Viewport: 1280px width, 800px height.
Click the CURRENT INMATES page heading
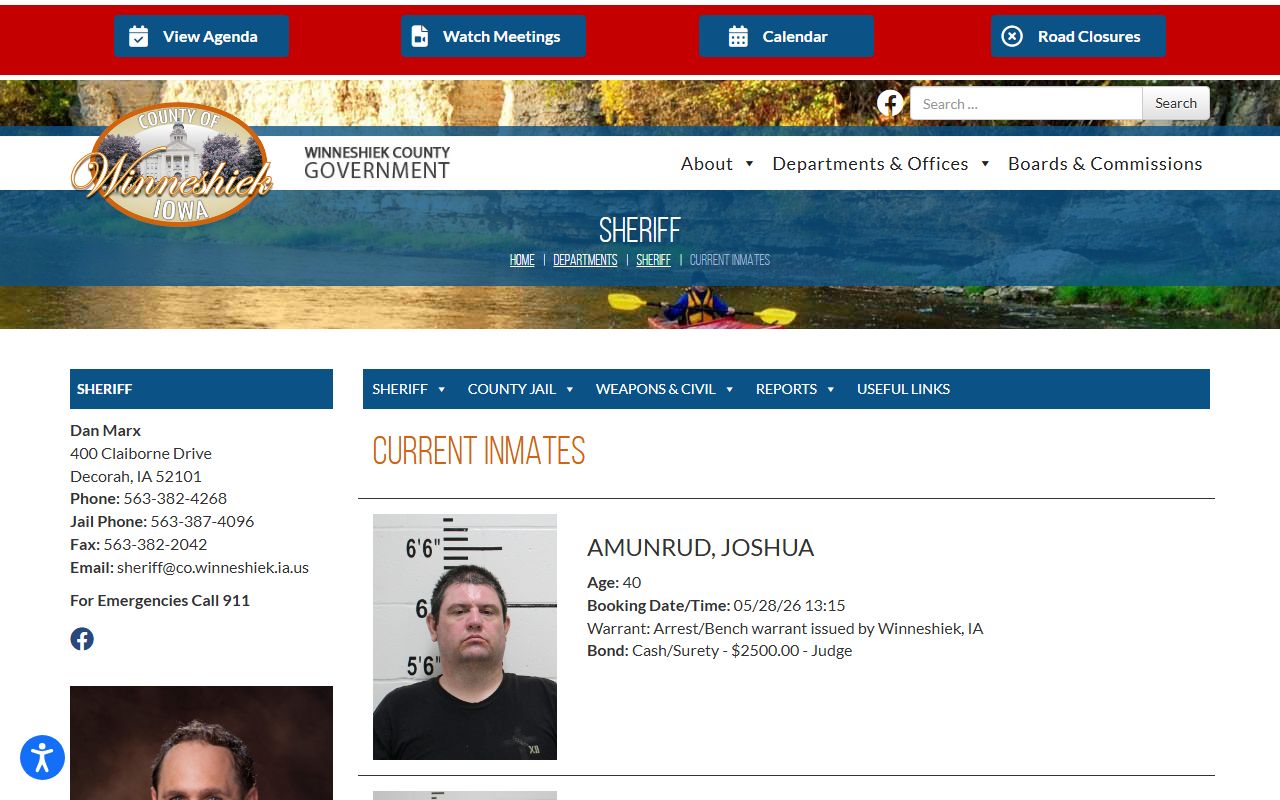(479, 452)
